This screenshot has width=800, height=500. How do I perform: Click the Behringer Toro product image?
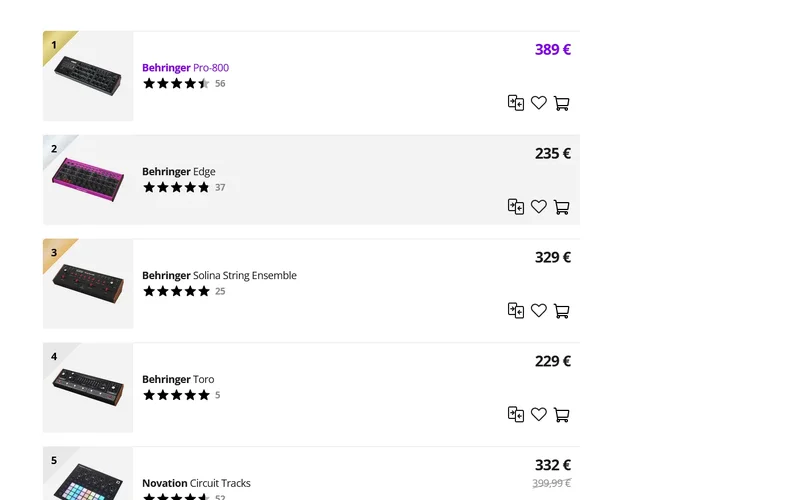tap(89, 388)
